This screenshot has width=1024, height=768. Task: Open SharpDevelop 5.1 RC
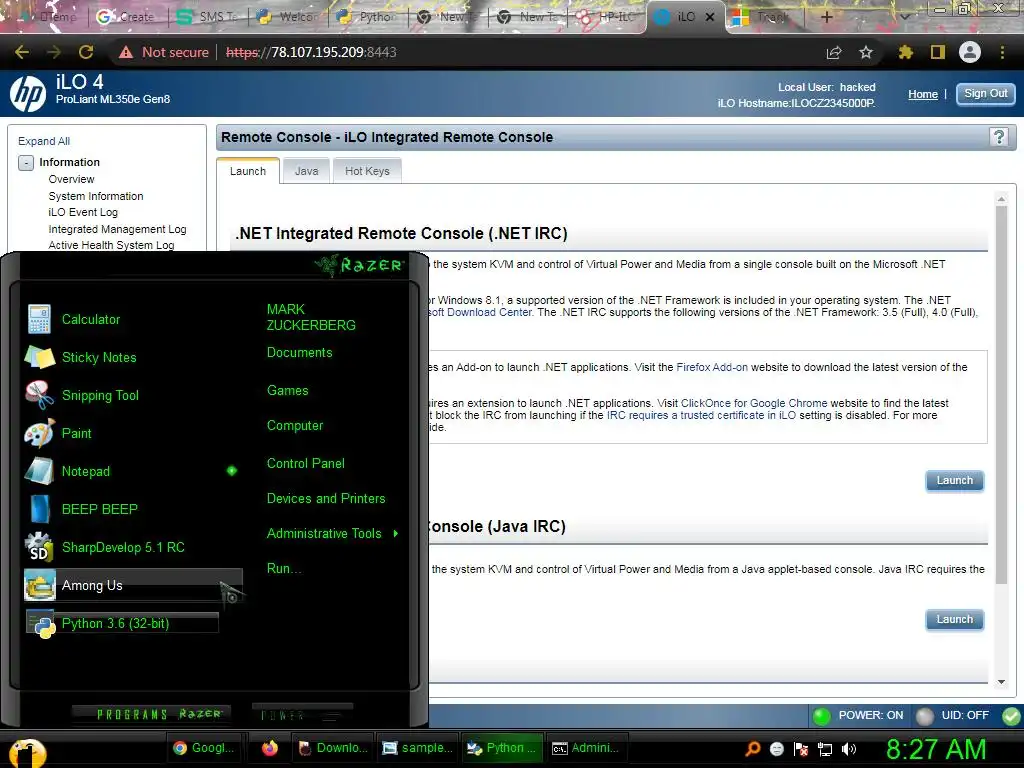click(123, 547)
